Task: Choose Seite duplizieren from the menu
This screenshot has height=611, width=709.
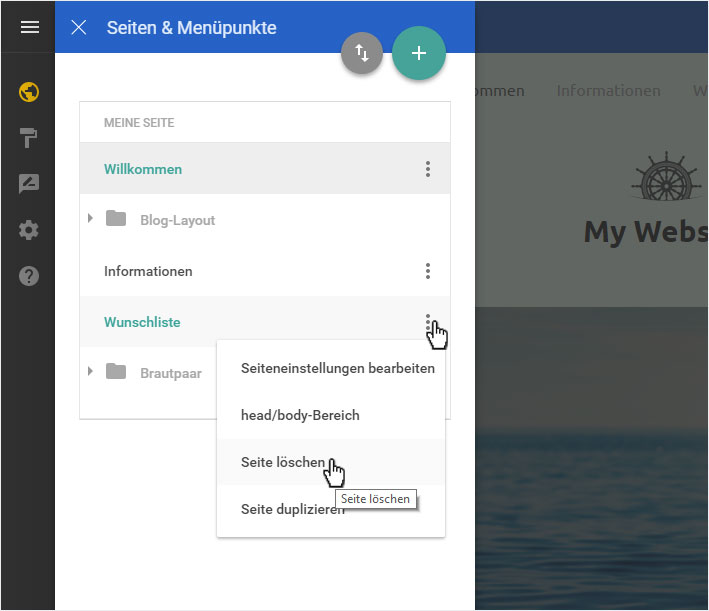Action: (331, 509)
